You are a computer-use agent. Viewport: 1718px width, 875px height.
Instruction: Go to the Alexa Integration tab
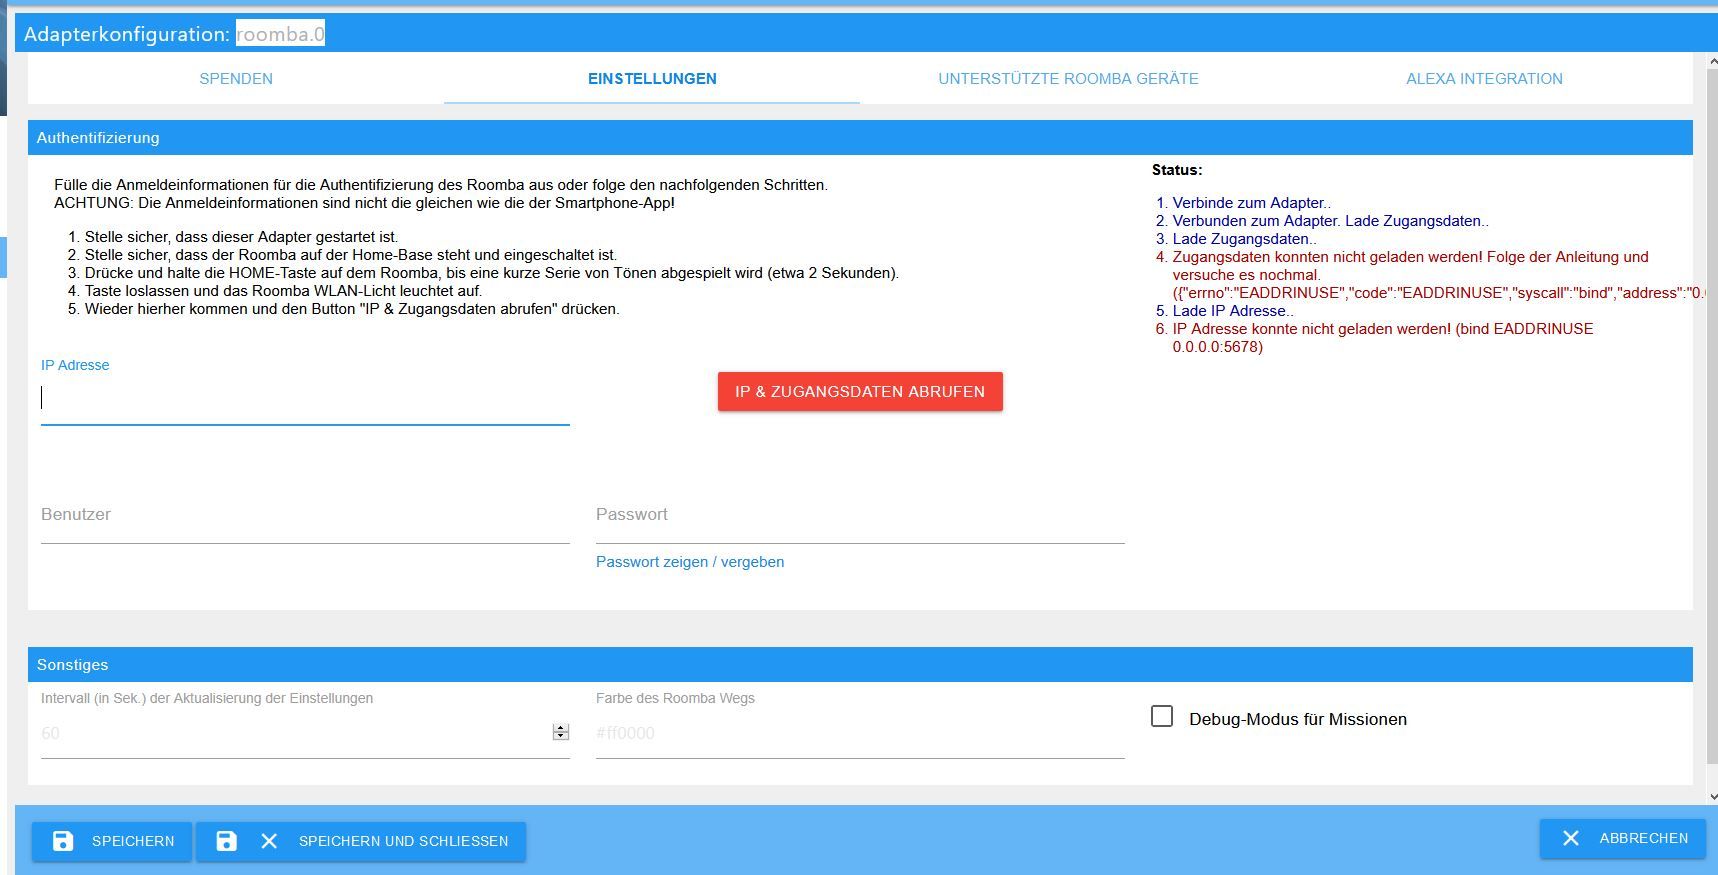(x=1484, y=78)
